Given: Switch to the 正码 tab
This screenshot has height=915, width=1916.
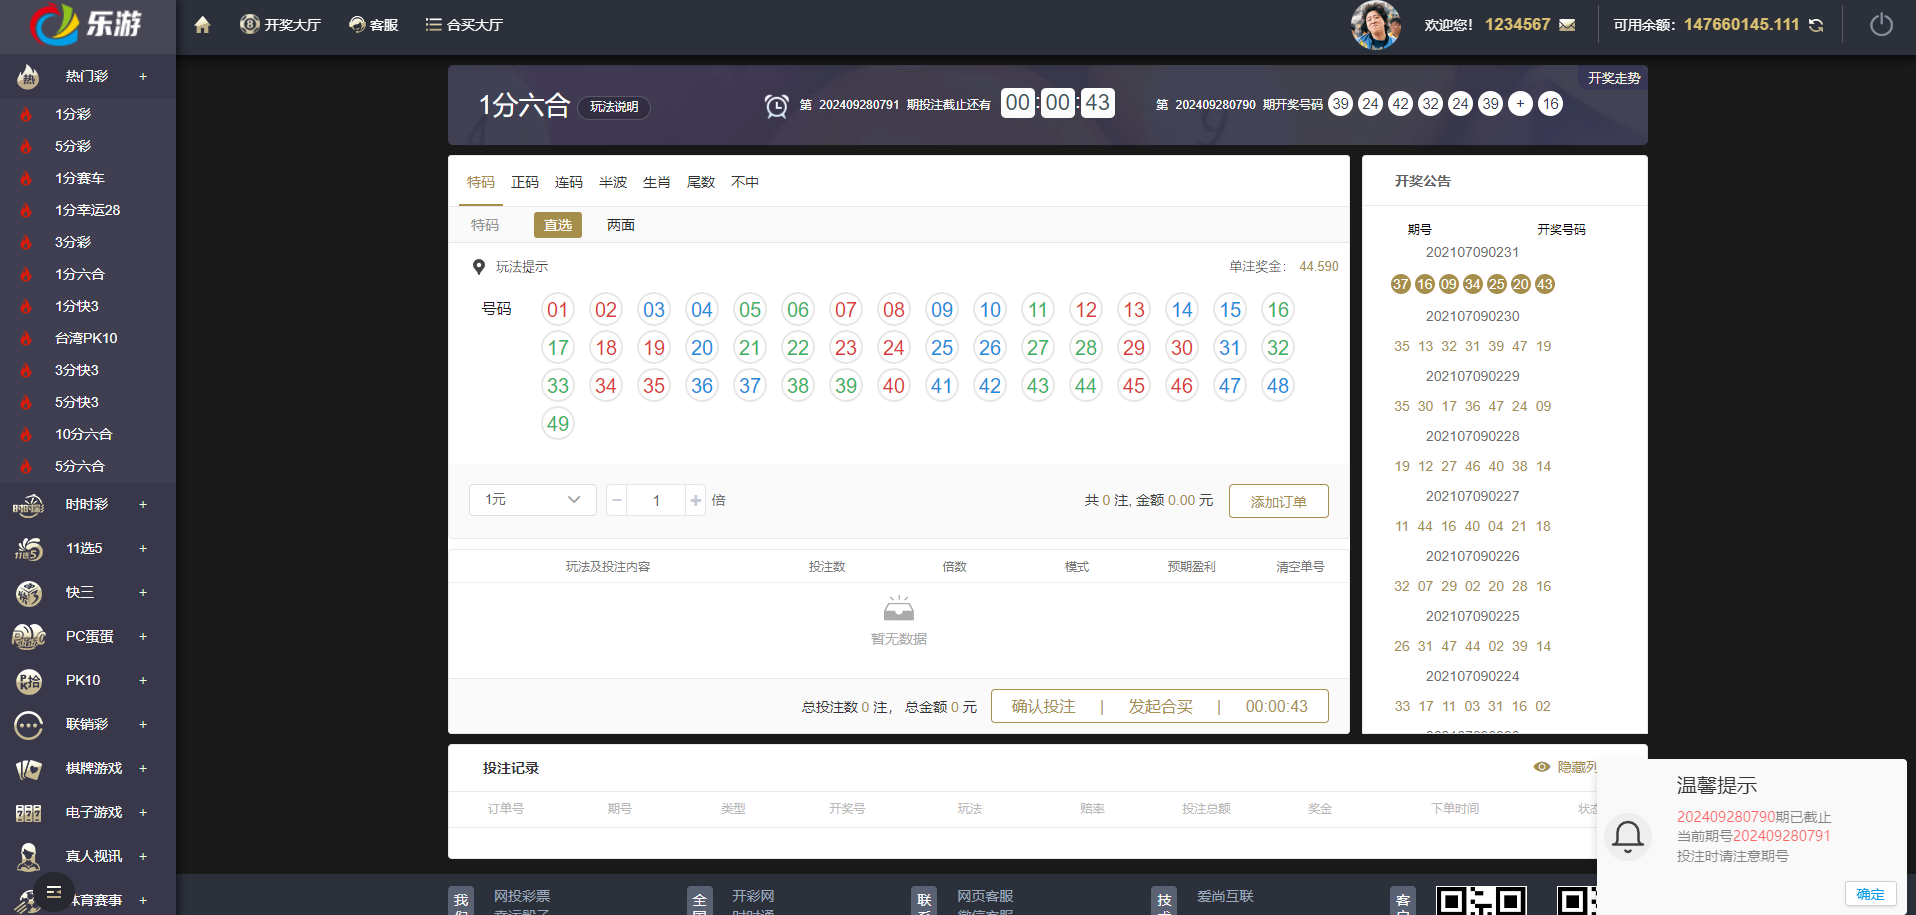Looking at the screenshot, I should (525, 182).
